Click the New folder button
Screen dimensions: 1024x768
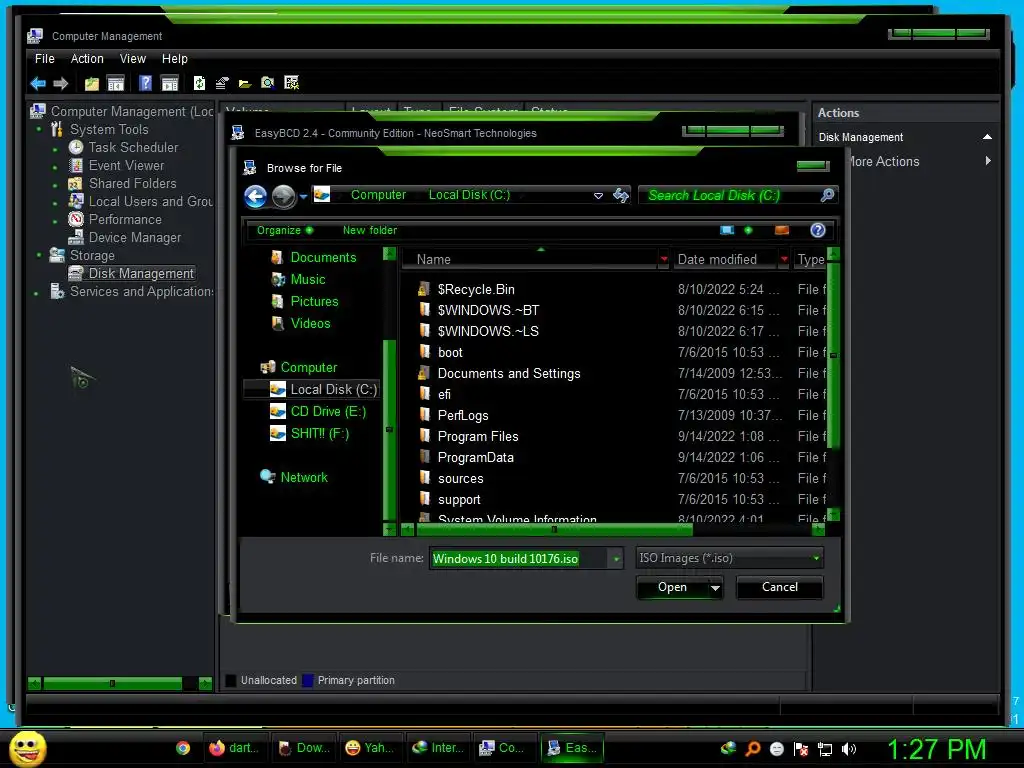coord(370,230)
